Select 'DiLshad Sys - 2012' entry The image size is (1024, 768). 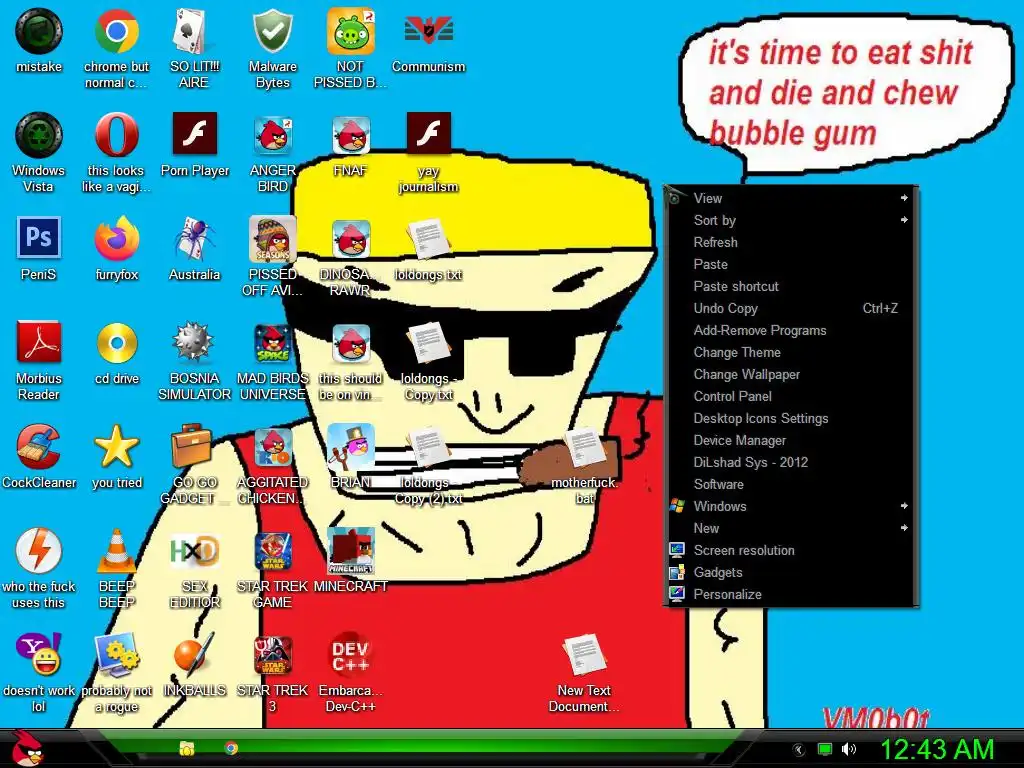[x=791, y=462]
